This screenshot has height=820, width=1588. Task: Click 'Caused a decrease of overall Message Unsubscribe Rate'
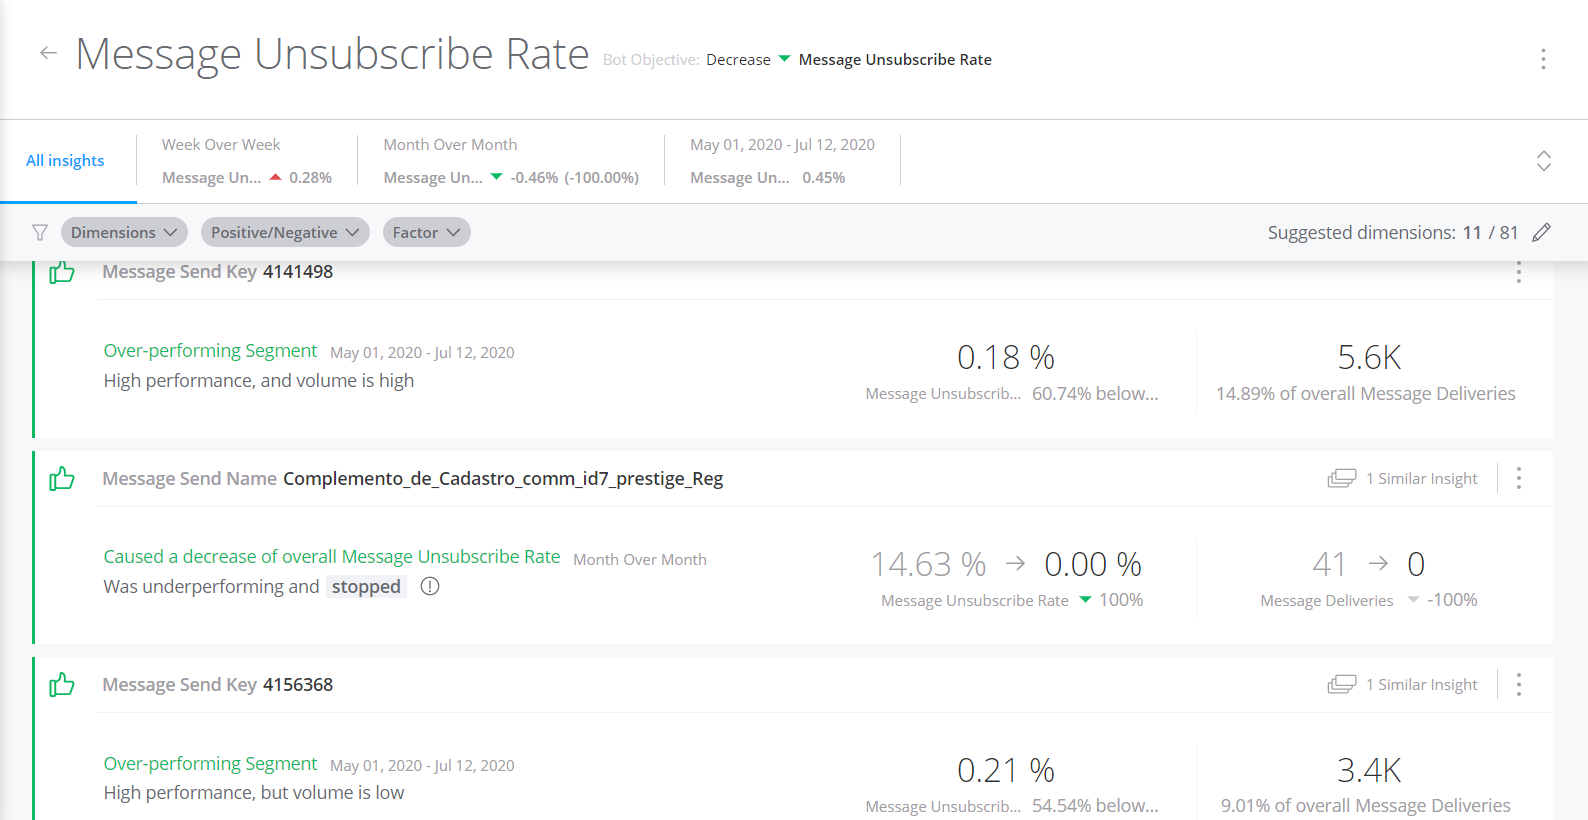coord(332,557)
